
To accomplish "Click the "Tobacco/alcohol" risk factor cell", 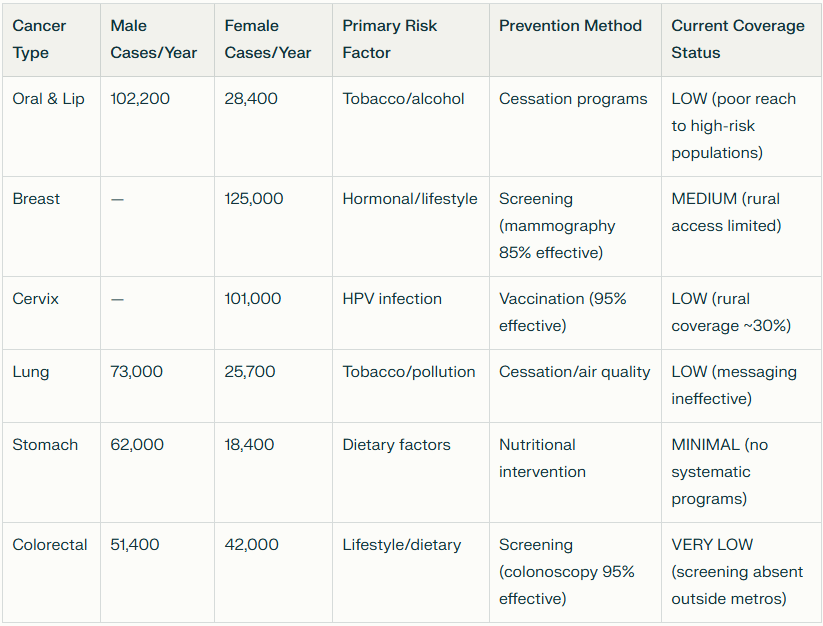I will pos(403,99).
